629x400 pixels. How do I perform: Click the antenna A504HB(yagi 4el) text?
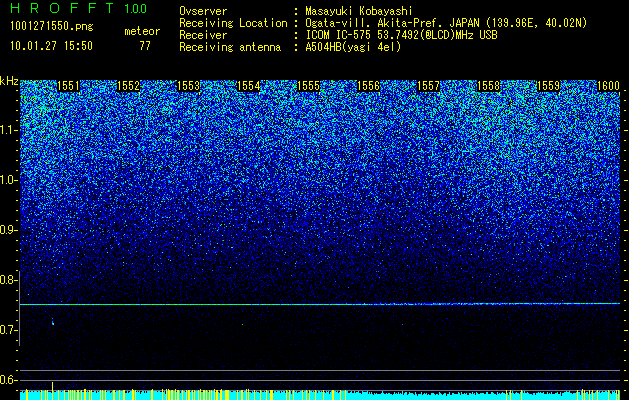tap(353, 47)
